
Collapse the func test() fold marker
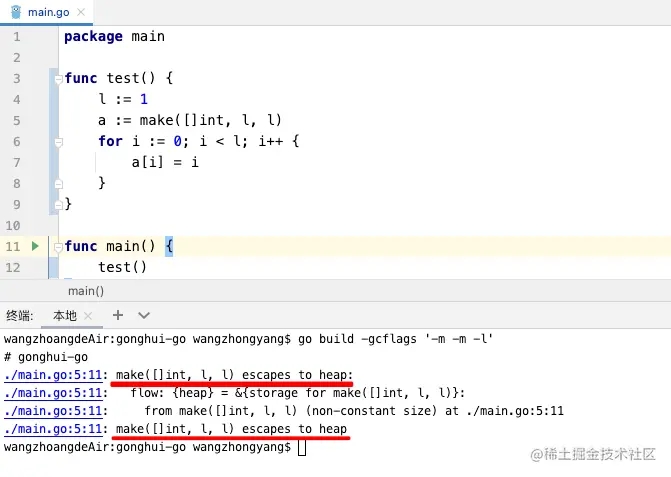tap(59, 79)
